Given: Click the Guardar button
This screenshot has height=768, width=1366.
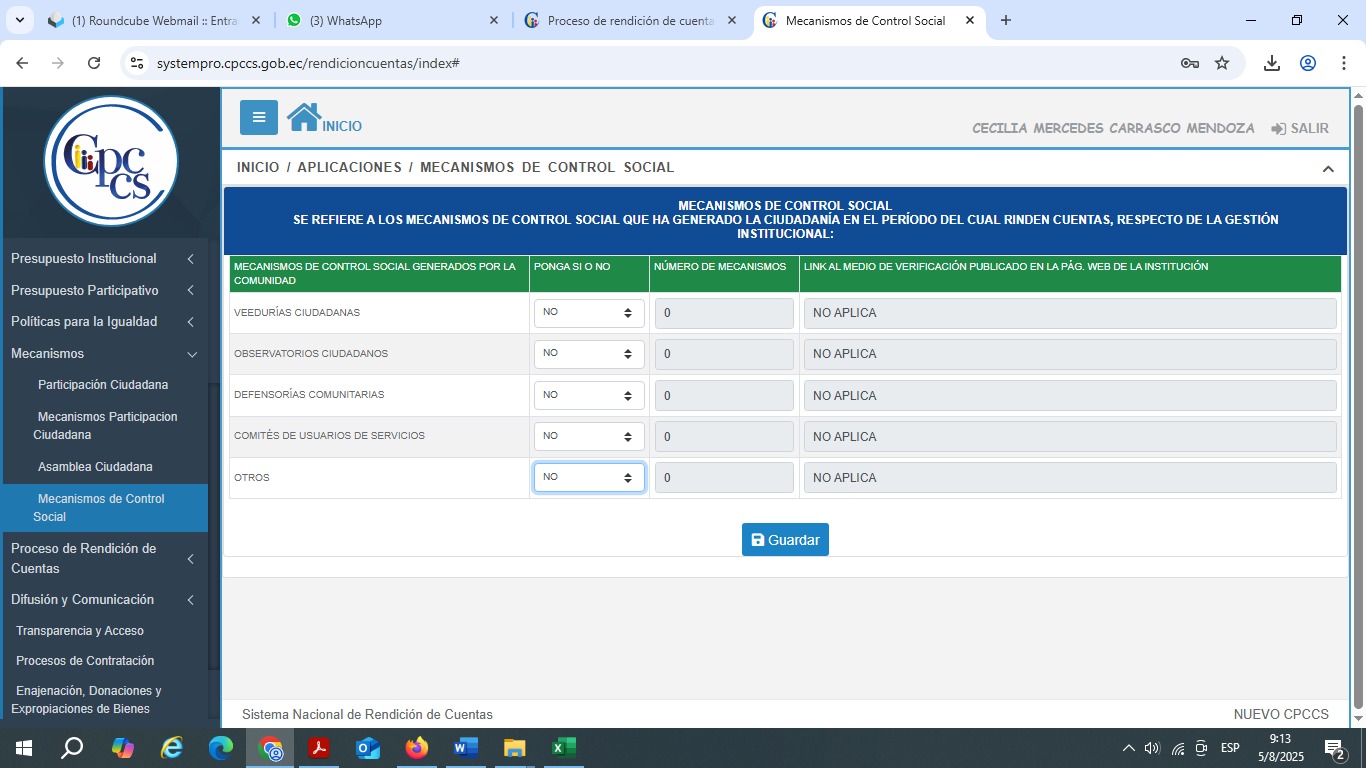Looking at the screenshot, I should (x=785, y=540).
